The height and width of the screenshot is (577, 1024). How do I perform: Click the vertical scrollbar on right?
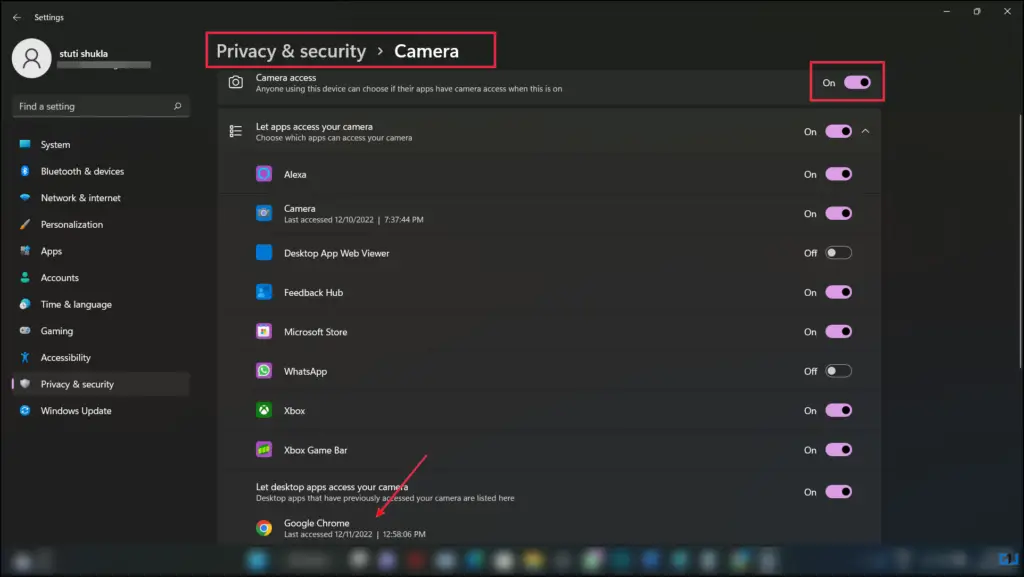tap(1020, 242)
